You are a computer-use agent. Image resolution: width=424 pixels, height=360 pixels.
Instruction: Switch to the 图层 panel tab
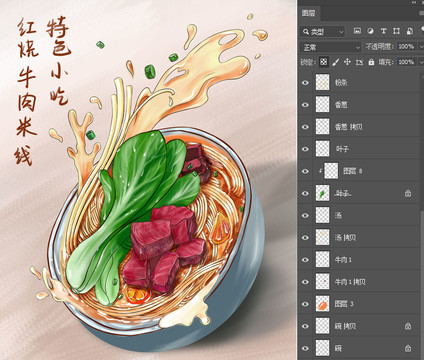308,13
